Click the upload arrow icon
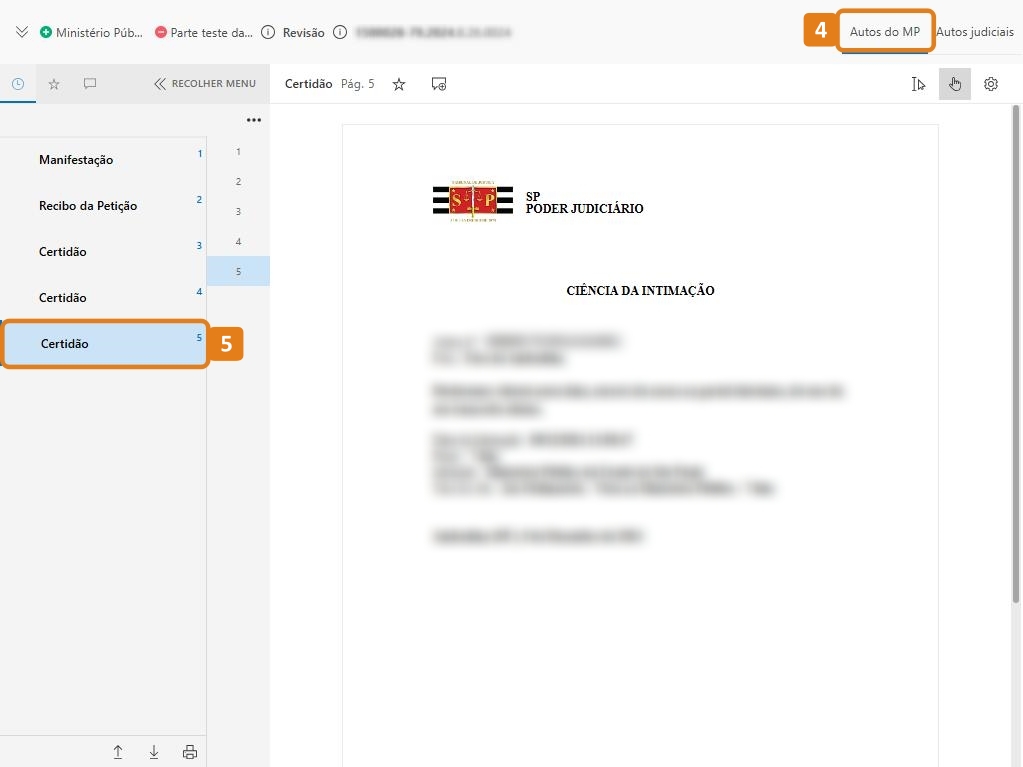Screen dimensions: 1023x767 pyautogui.click(x=118, y=752)
